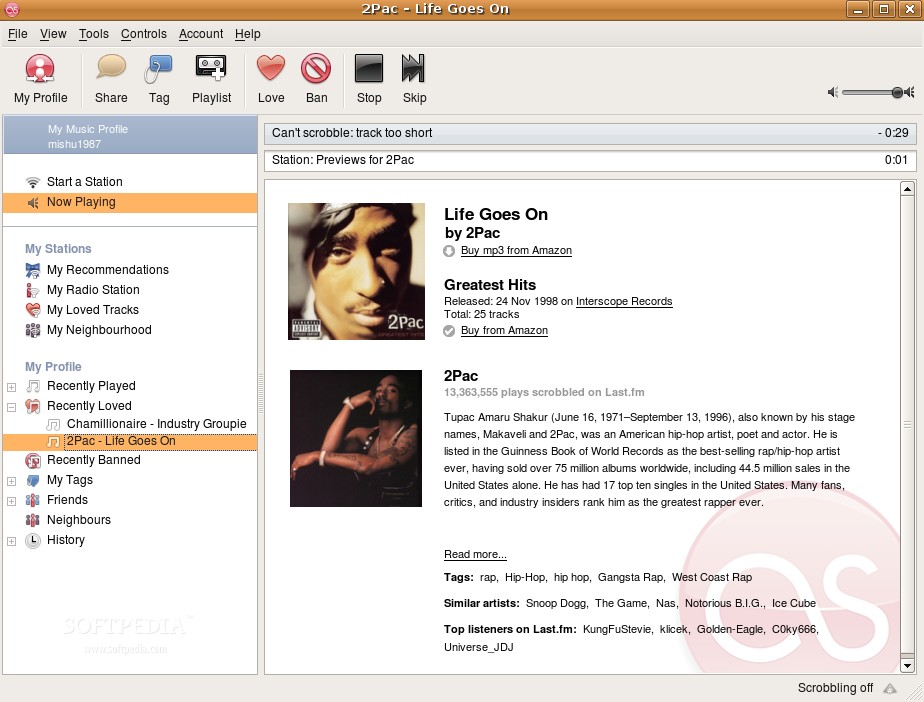Viewport: 924px width, 702px height.
Task: Click the West Coast Rap tag
Action: tap(712, 578)
